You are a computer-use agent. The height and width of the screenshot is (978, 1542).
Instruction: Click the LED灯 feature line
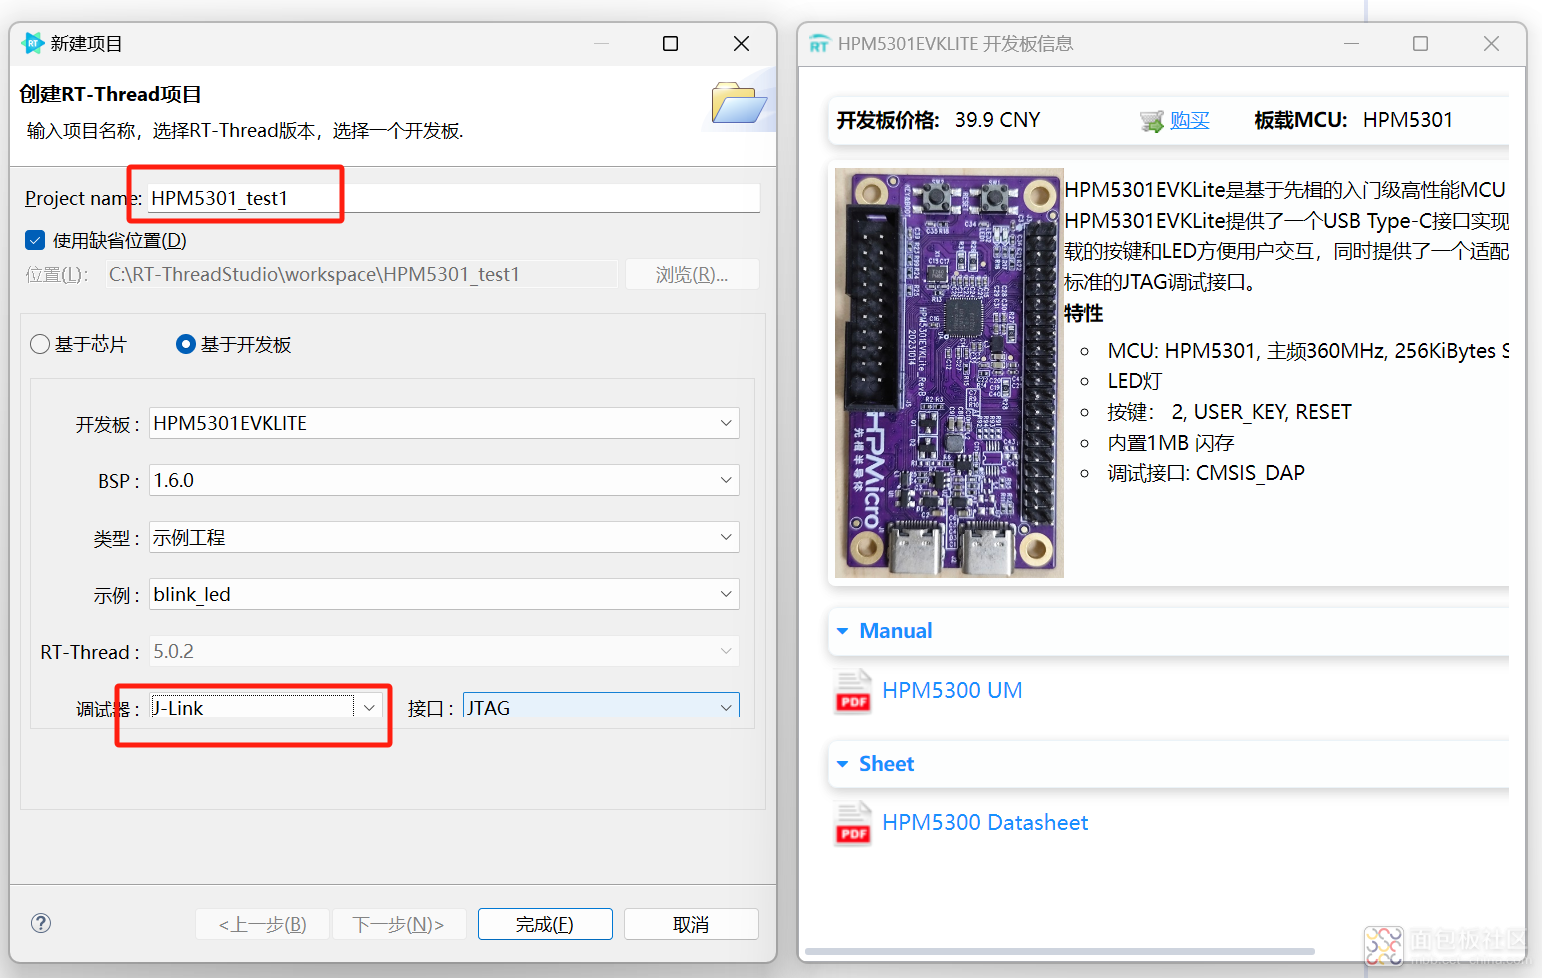tap(1135, 381)
